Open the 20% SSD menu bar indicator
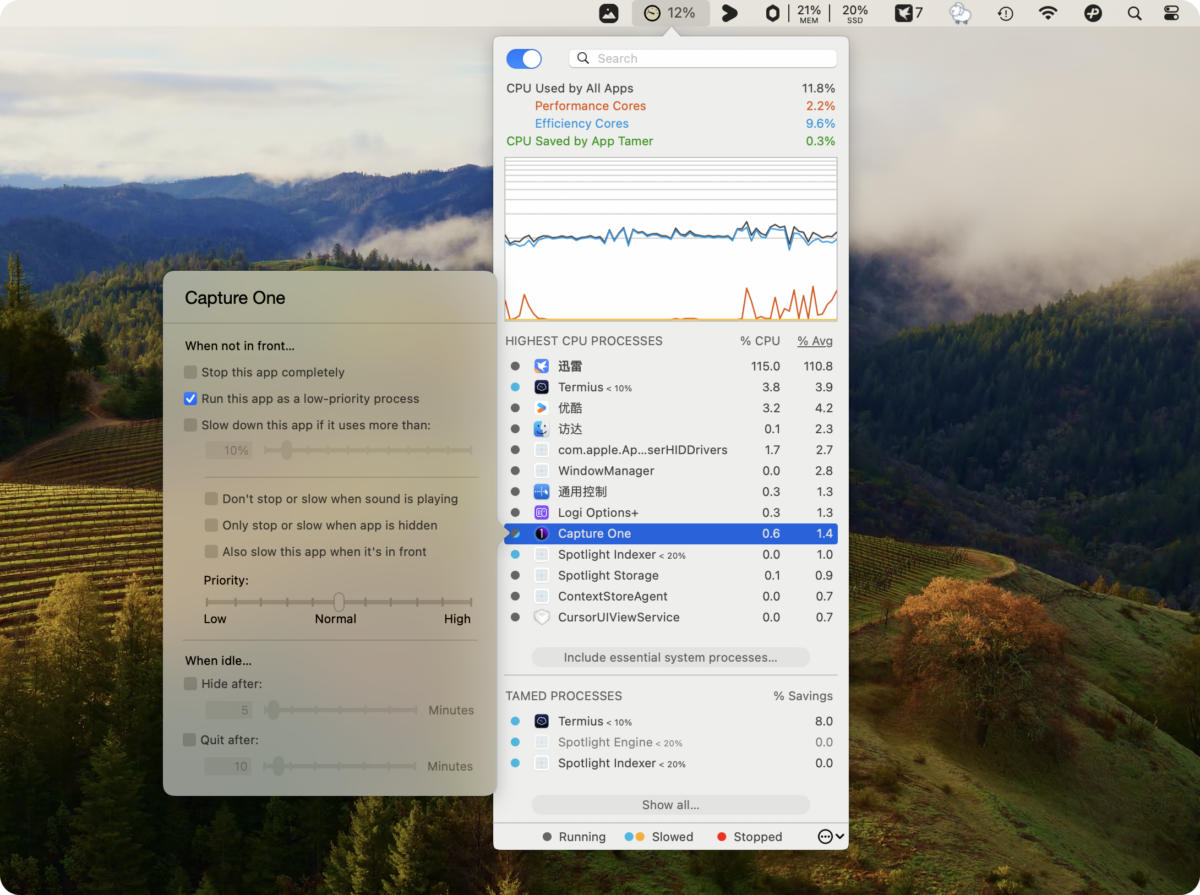1200x895 pixels. tap(855, 13)
